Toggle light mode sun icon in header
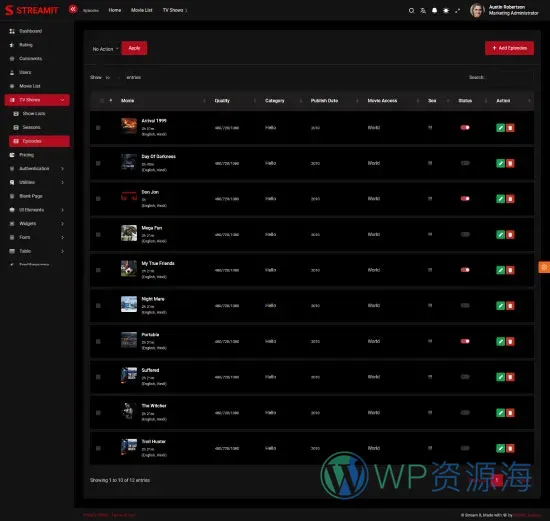550x521 pixels. coord(446,11)
